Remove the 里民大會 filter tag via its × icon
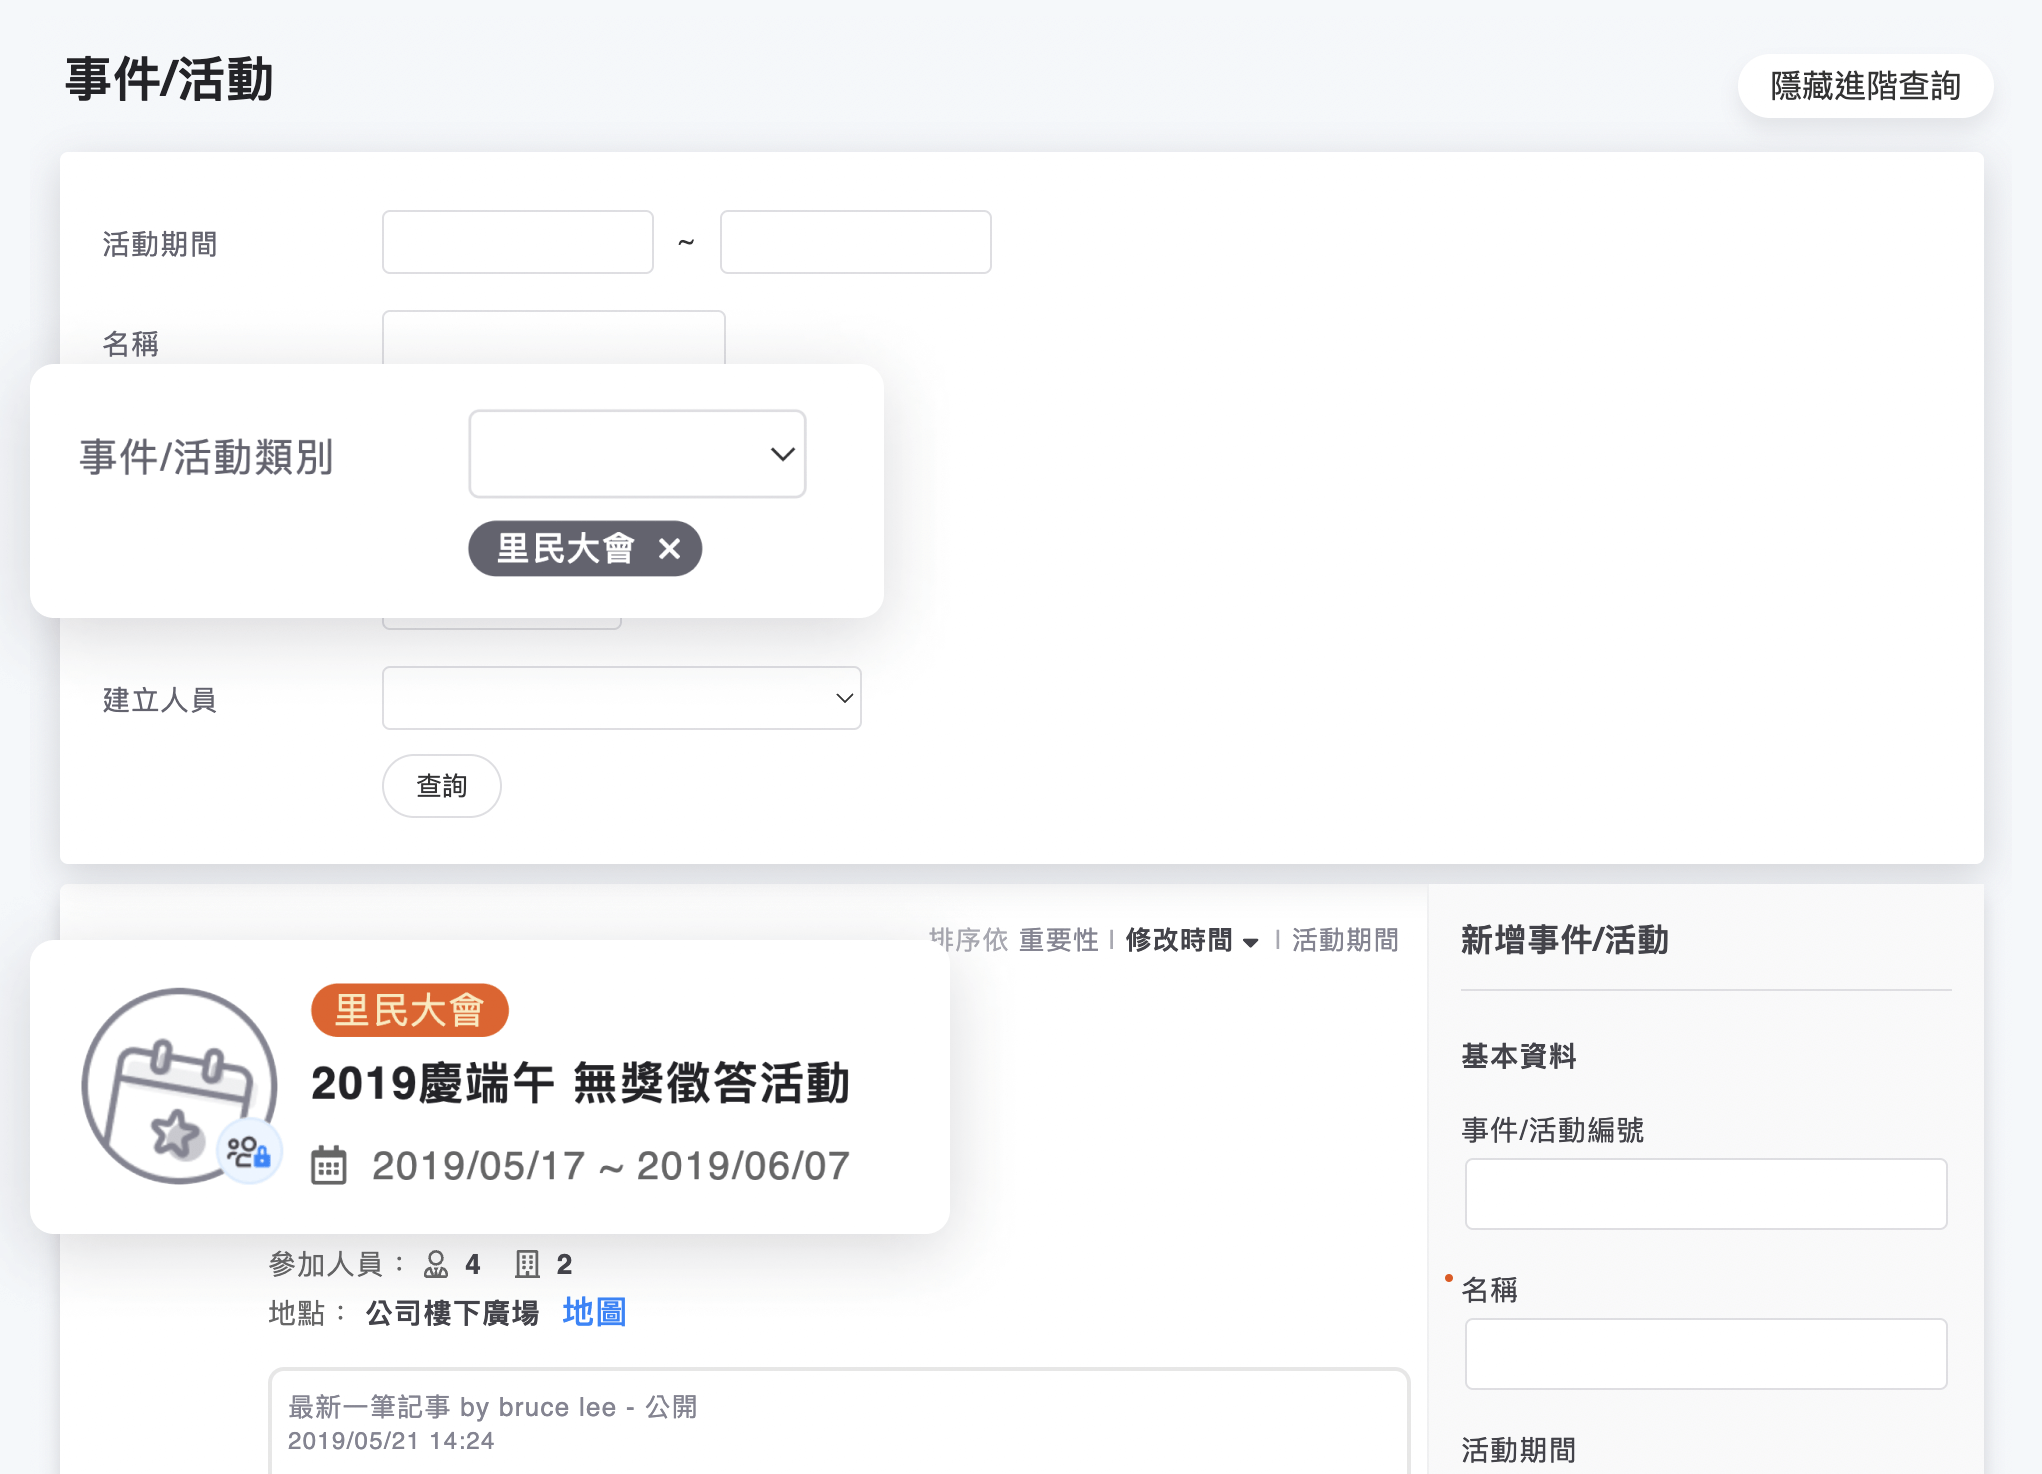This screenshot has width=2042, height=1474. pyautogui.click(x=669, y=549)
